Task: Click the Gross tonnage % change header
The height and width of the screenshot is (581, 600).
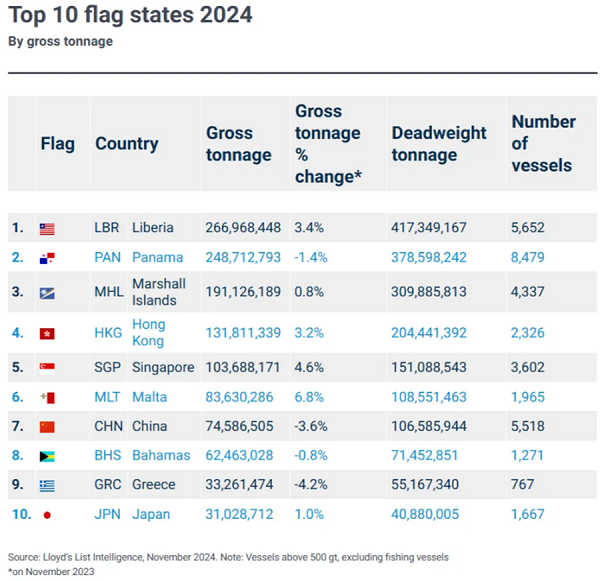Action: coord(327,143)
